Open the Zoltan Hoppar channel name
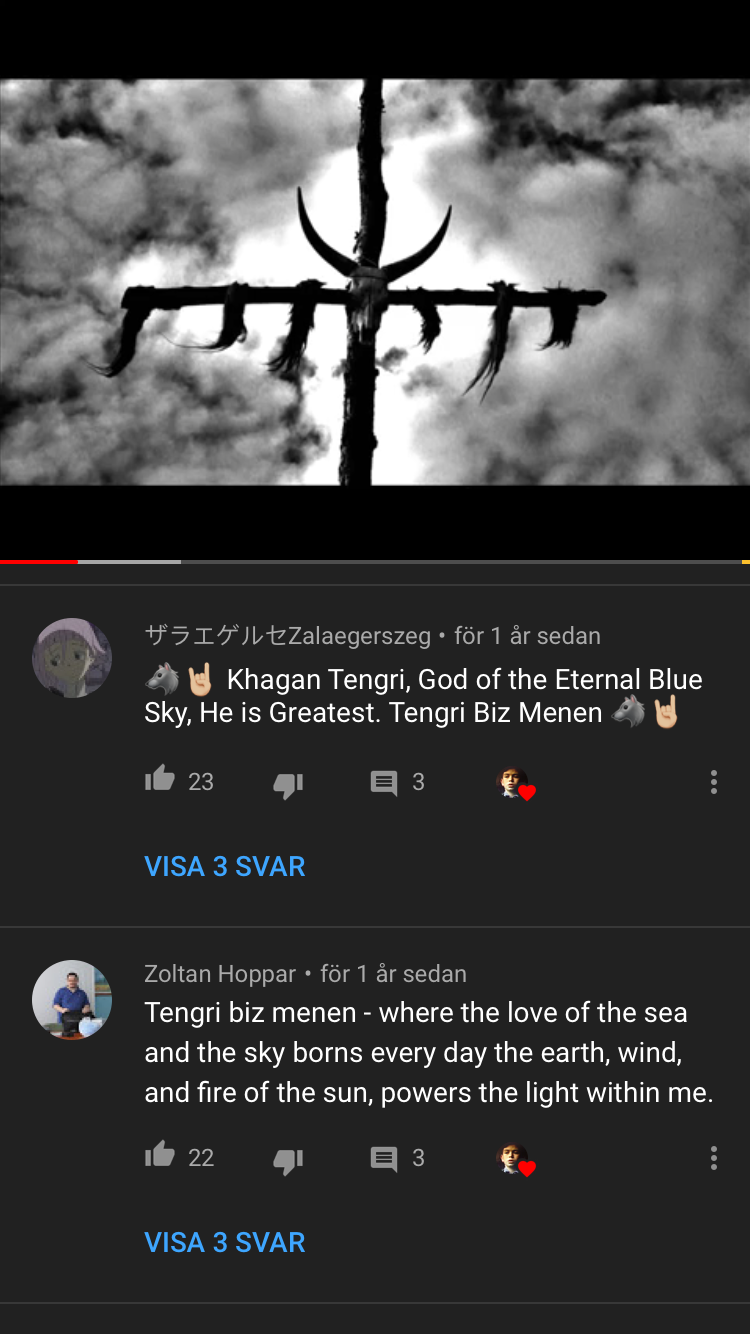 coord(220,974)
